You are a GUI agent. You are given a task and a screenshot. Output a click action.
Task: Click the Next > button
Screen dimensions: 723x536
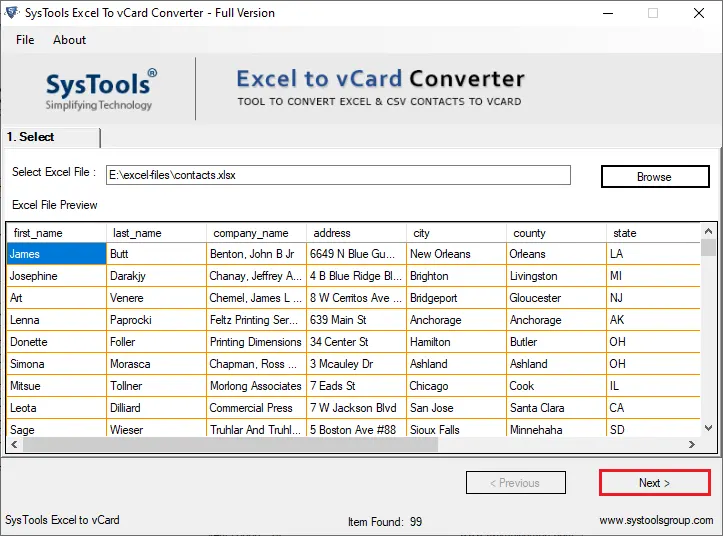[x=655, y=482]
